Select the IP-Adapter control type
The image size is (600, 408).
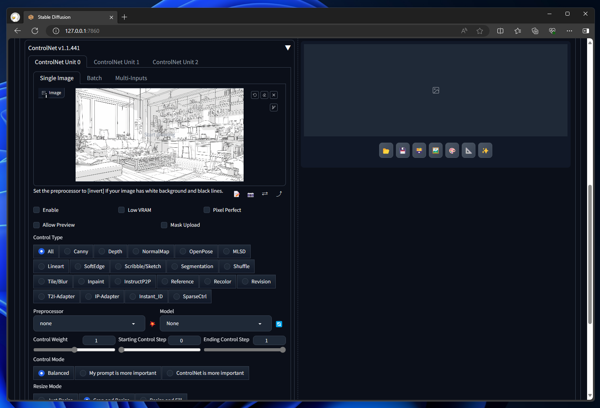click(102, 296)
